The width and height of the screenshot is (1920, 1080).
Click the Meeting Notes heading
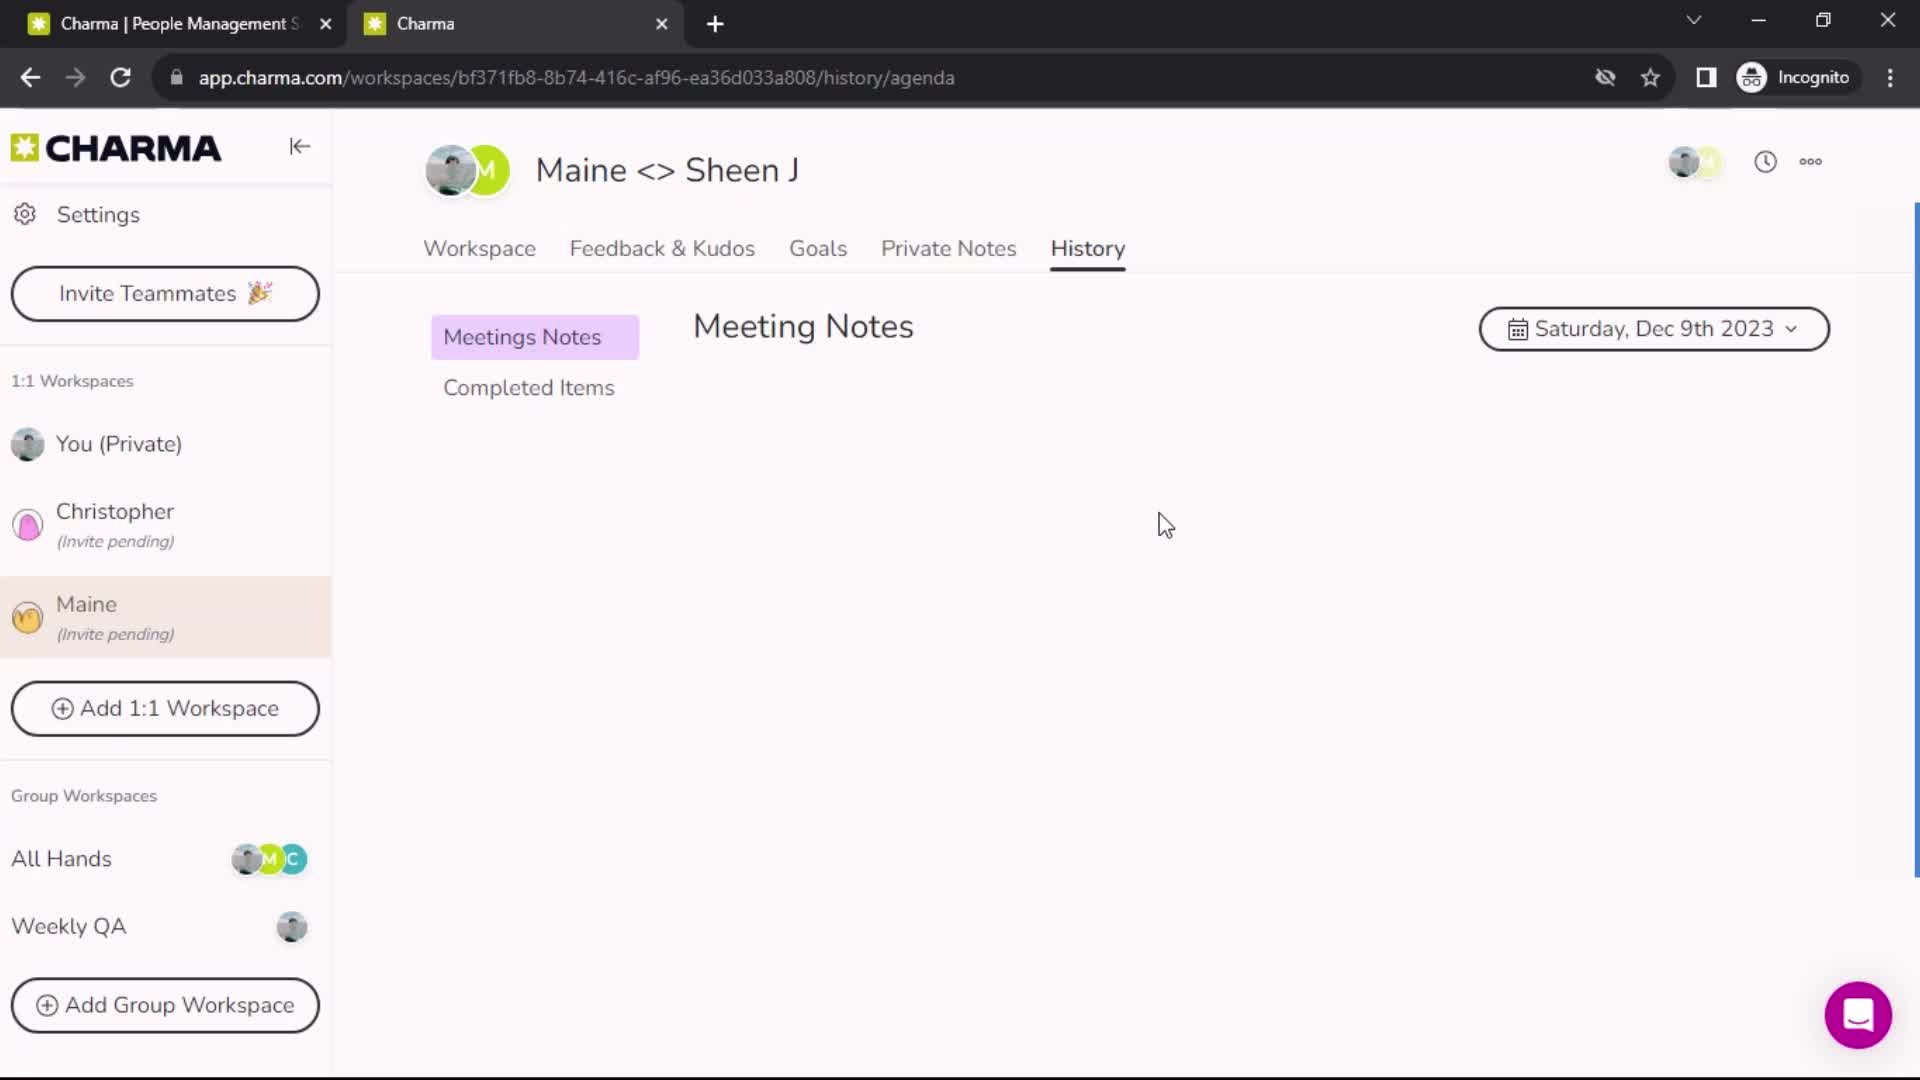[803, 327]
